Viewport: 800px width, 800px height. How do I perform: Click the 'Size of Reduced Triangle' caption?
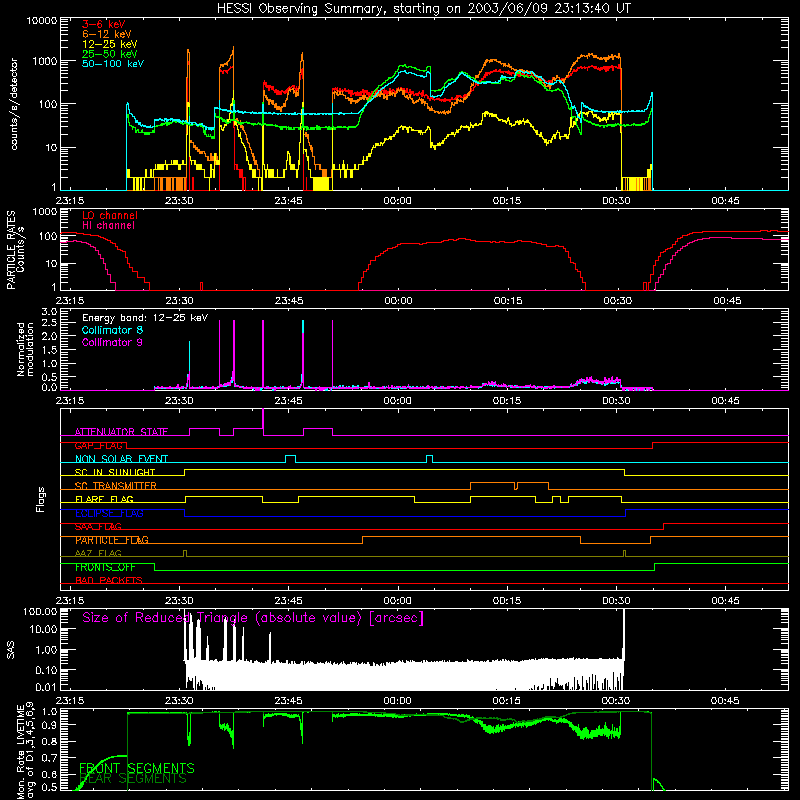tap(253, 618)
